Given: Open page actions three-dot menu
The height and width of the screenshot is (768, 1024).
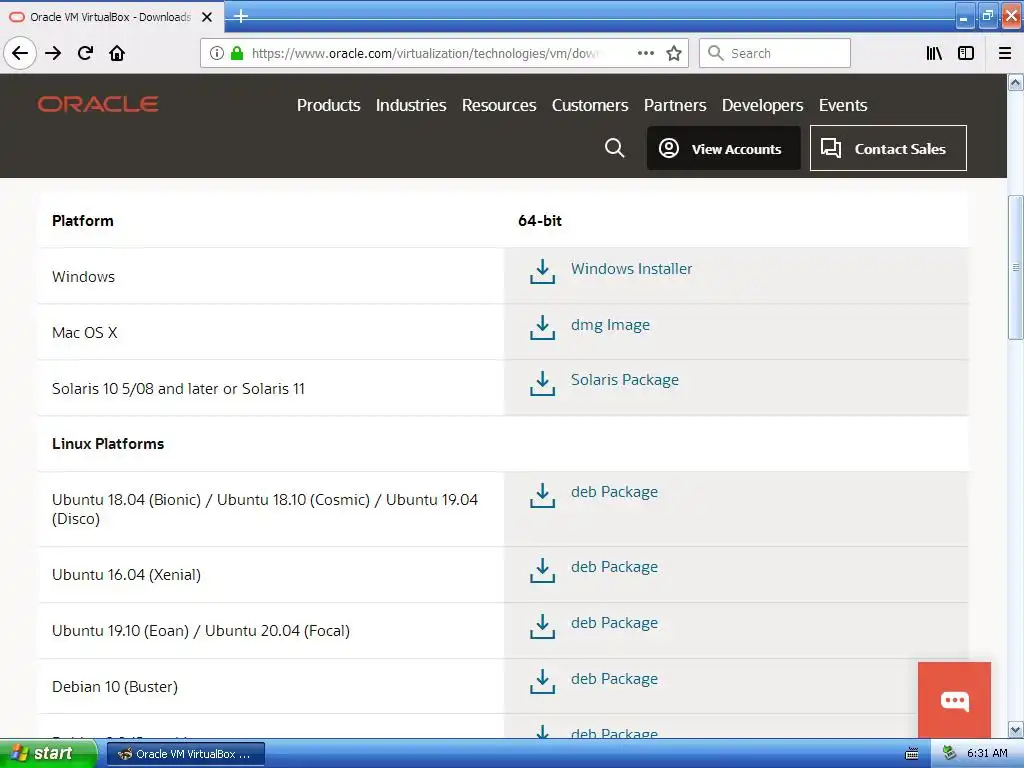Looking at the screenshot, I should tap(646, 53).
